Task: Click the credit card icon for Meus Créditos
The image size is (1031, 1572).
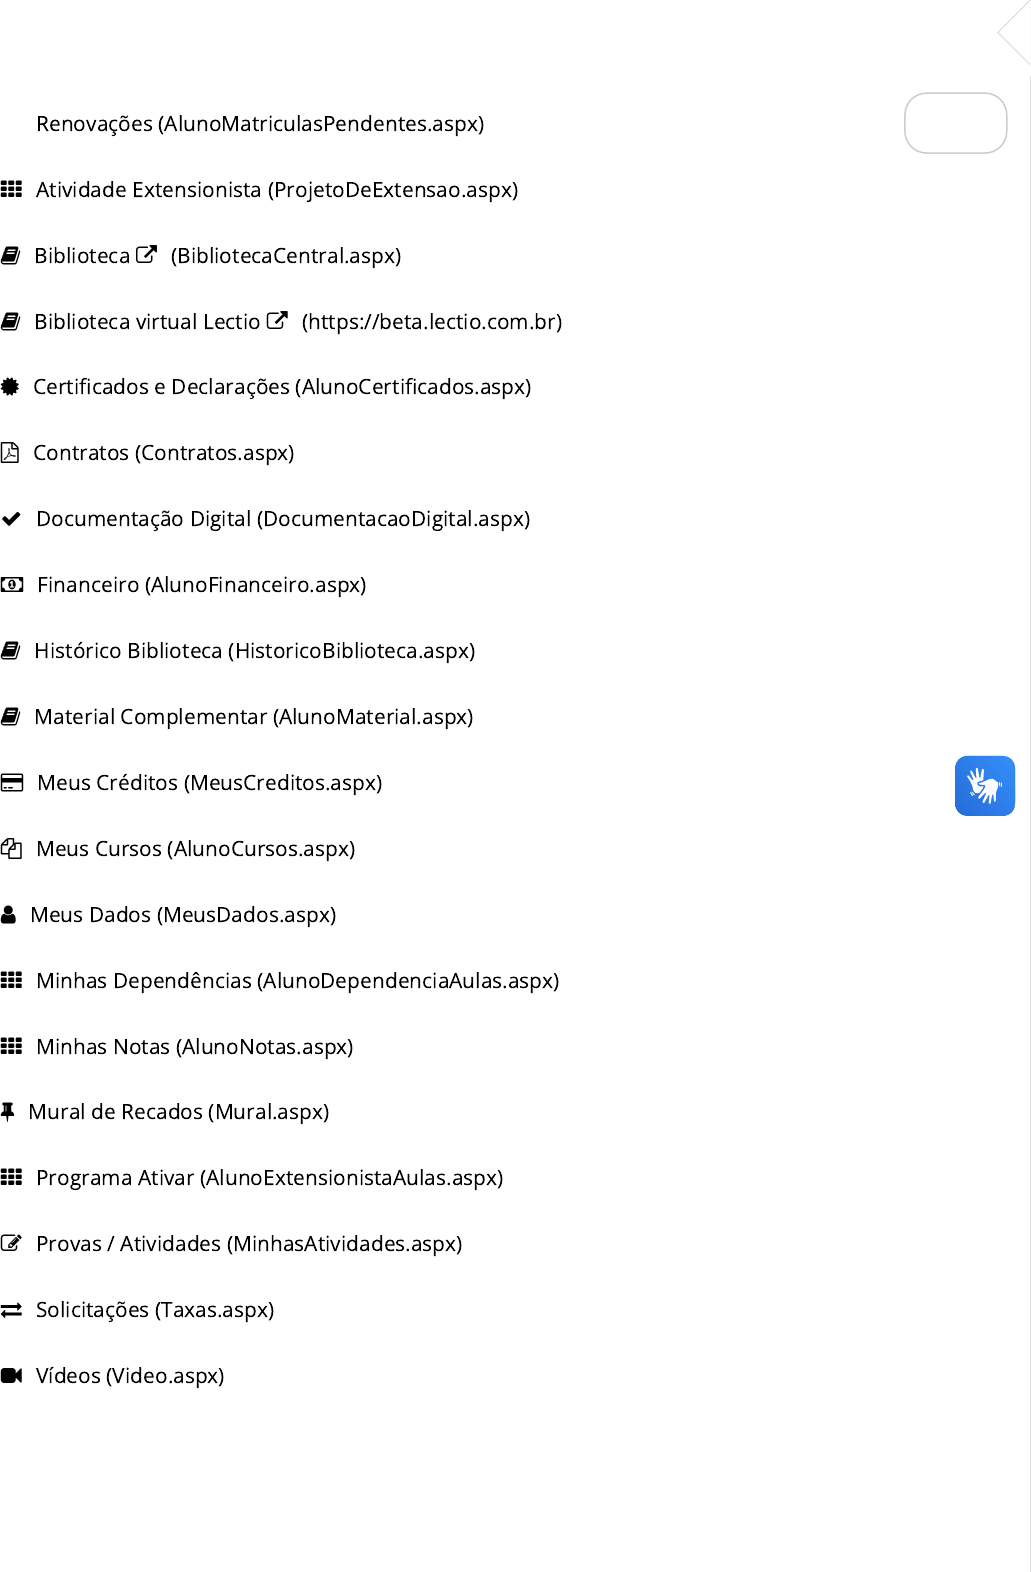Action: [12, 782]
